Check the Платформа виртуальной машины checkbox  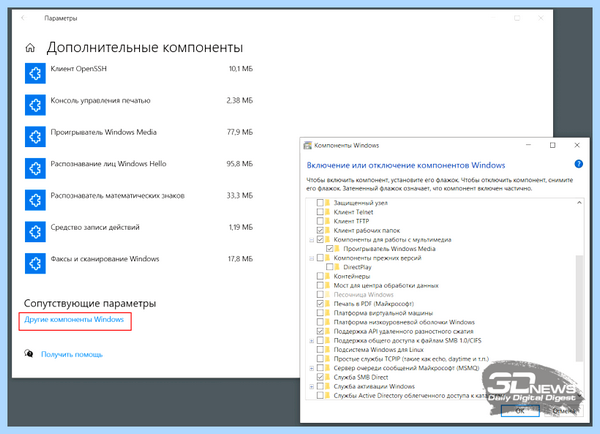tap(320, 313)
